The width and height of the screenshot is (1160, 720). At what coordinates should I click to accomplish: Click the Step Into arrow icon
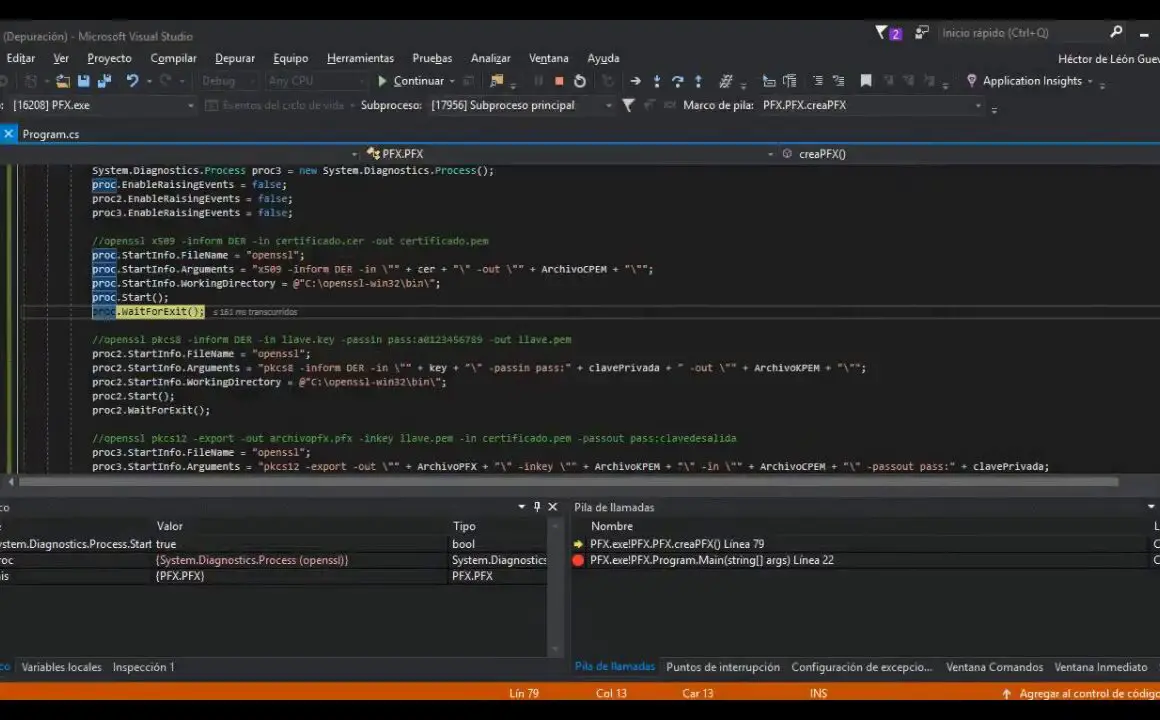(x=657, y=81)
